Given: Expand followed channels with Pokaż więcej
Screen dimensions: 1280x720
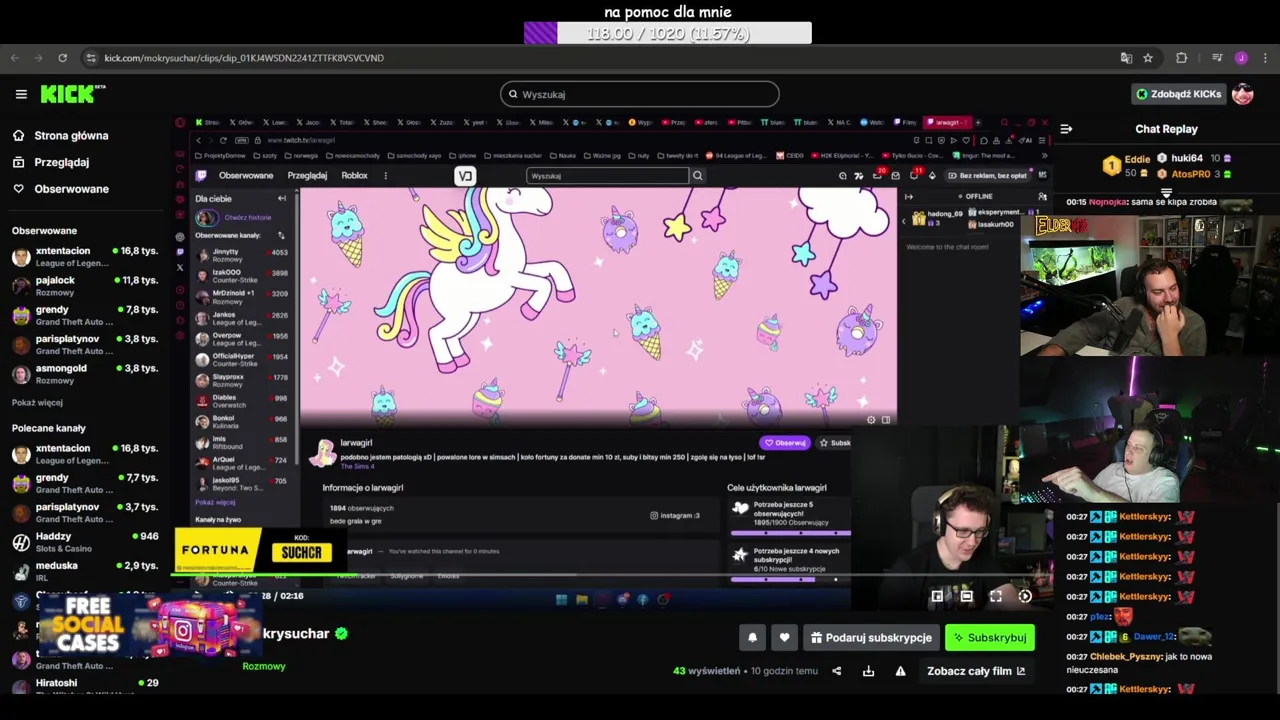Looking at the screenshot, I should pos(37,402).
